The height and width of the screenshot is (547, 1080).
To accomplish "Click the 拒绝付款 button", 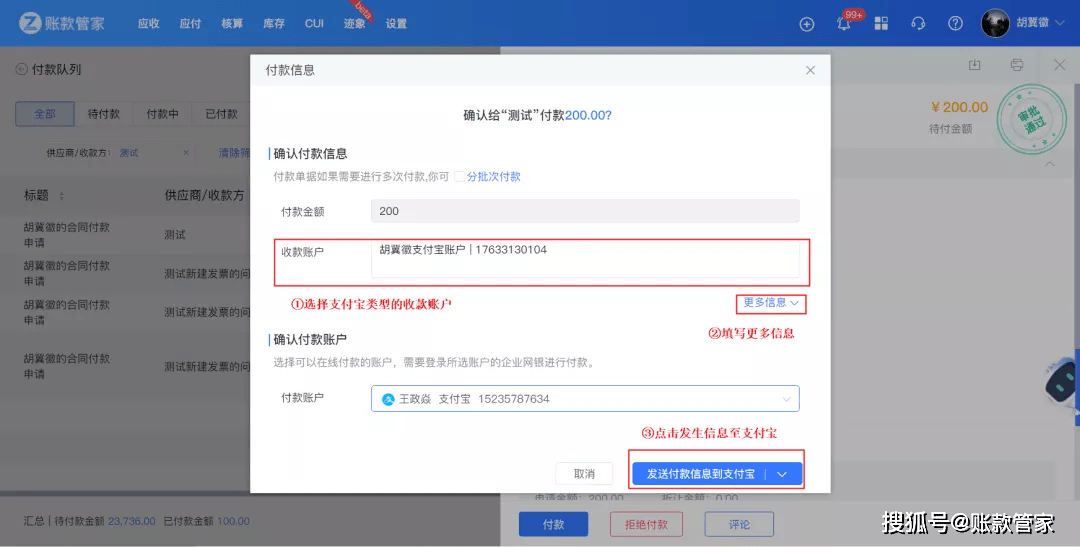I will coord(646,524).
